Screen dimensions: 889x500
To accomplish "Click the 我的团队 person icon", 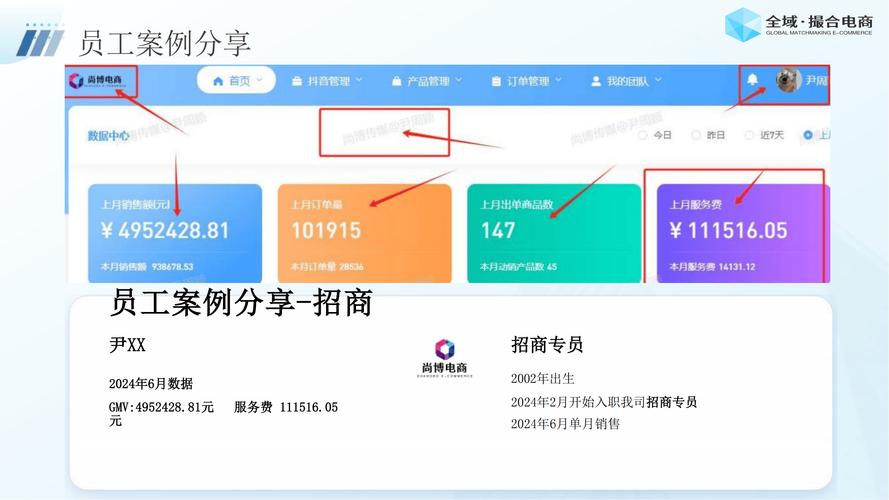I will click(x=596, y=81).
